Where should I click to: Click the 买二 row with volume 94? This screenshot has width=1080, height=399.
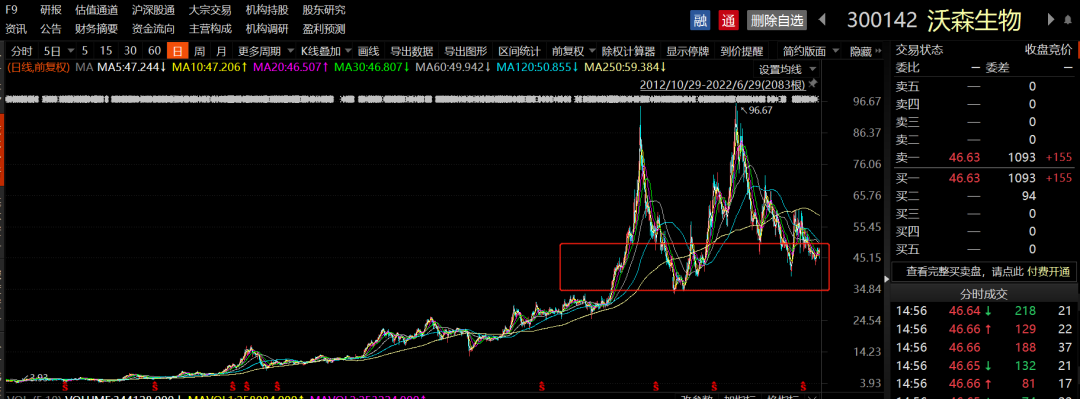tap(985, 196)
